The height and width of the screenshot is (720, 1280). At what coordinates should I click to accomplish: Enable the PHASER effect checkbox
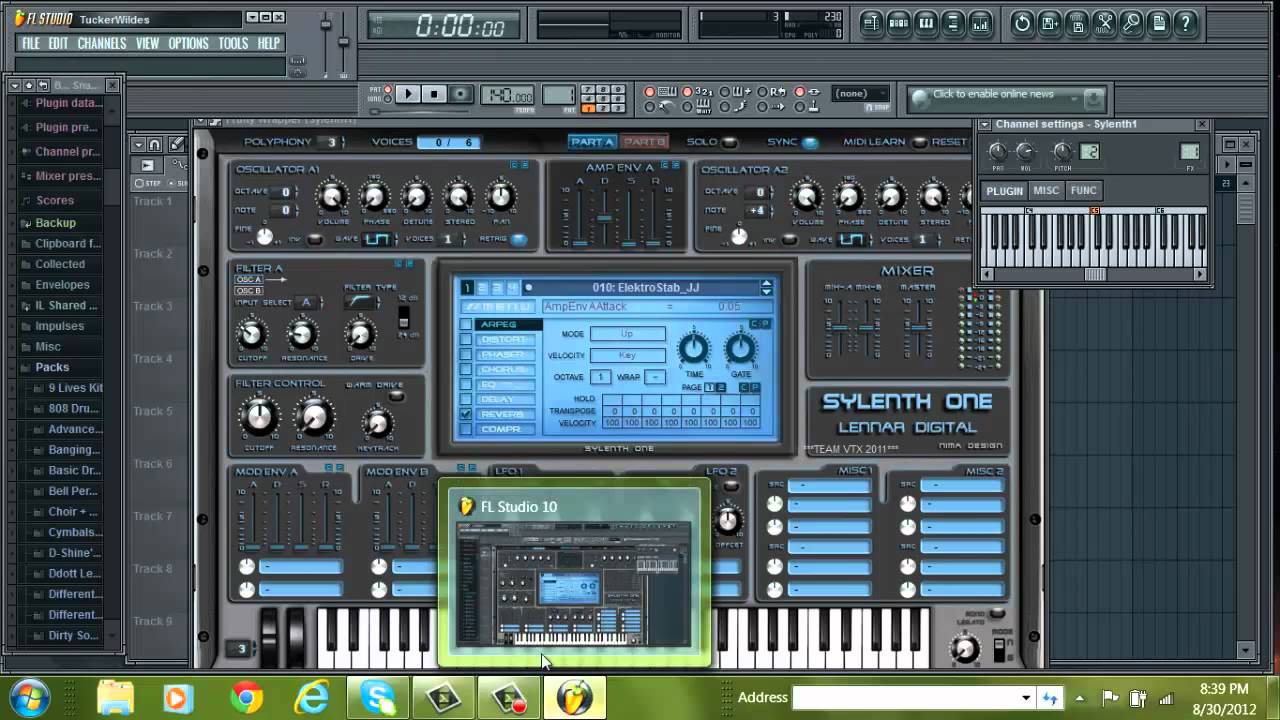(x=466, y=354)
